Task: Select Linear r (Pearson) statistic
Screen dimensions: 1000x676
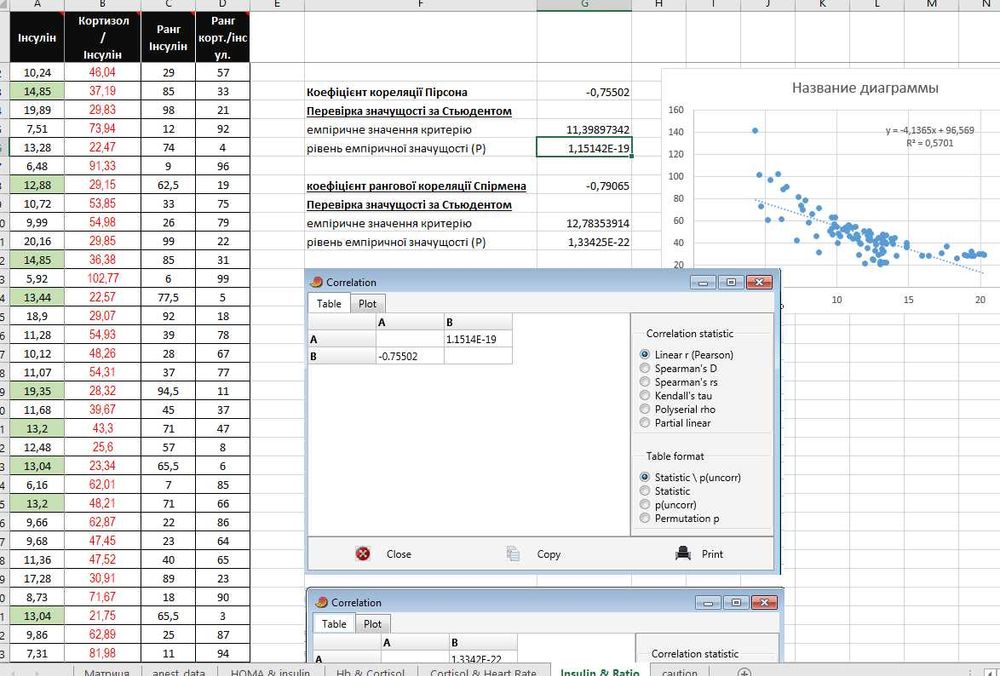Action: (645, 355)
